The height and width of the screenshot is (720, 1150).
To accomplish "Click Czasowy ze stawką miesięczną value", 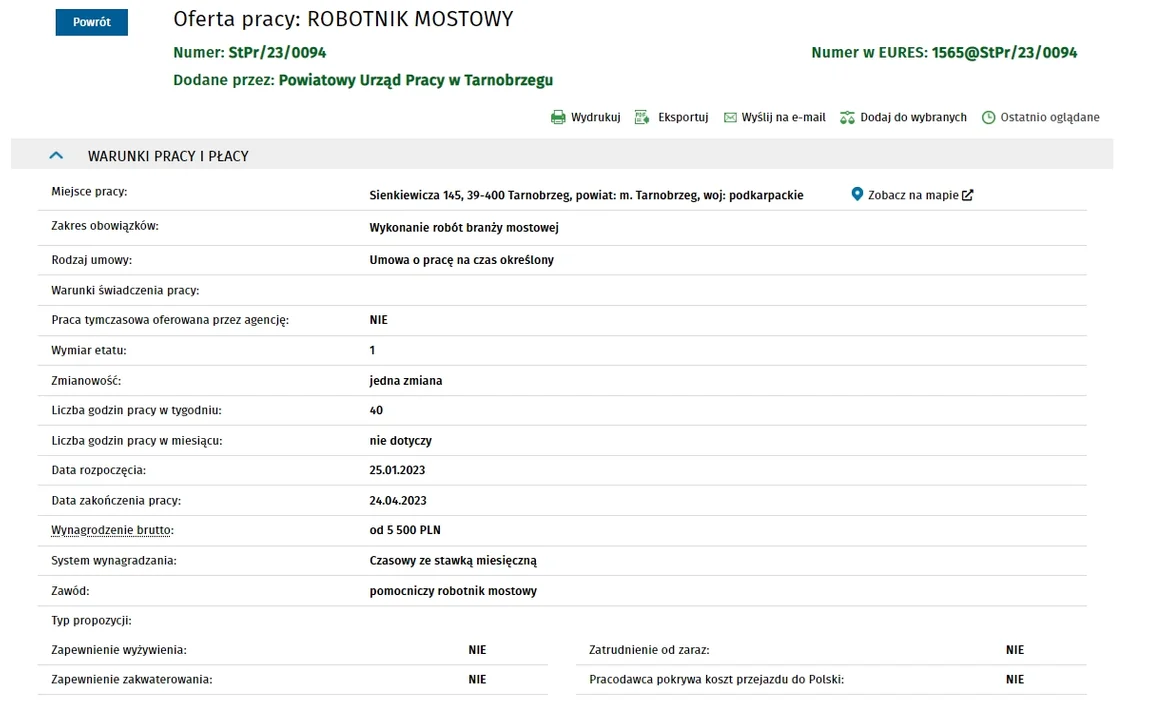I will coord(453,561).
